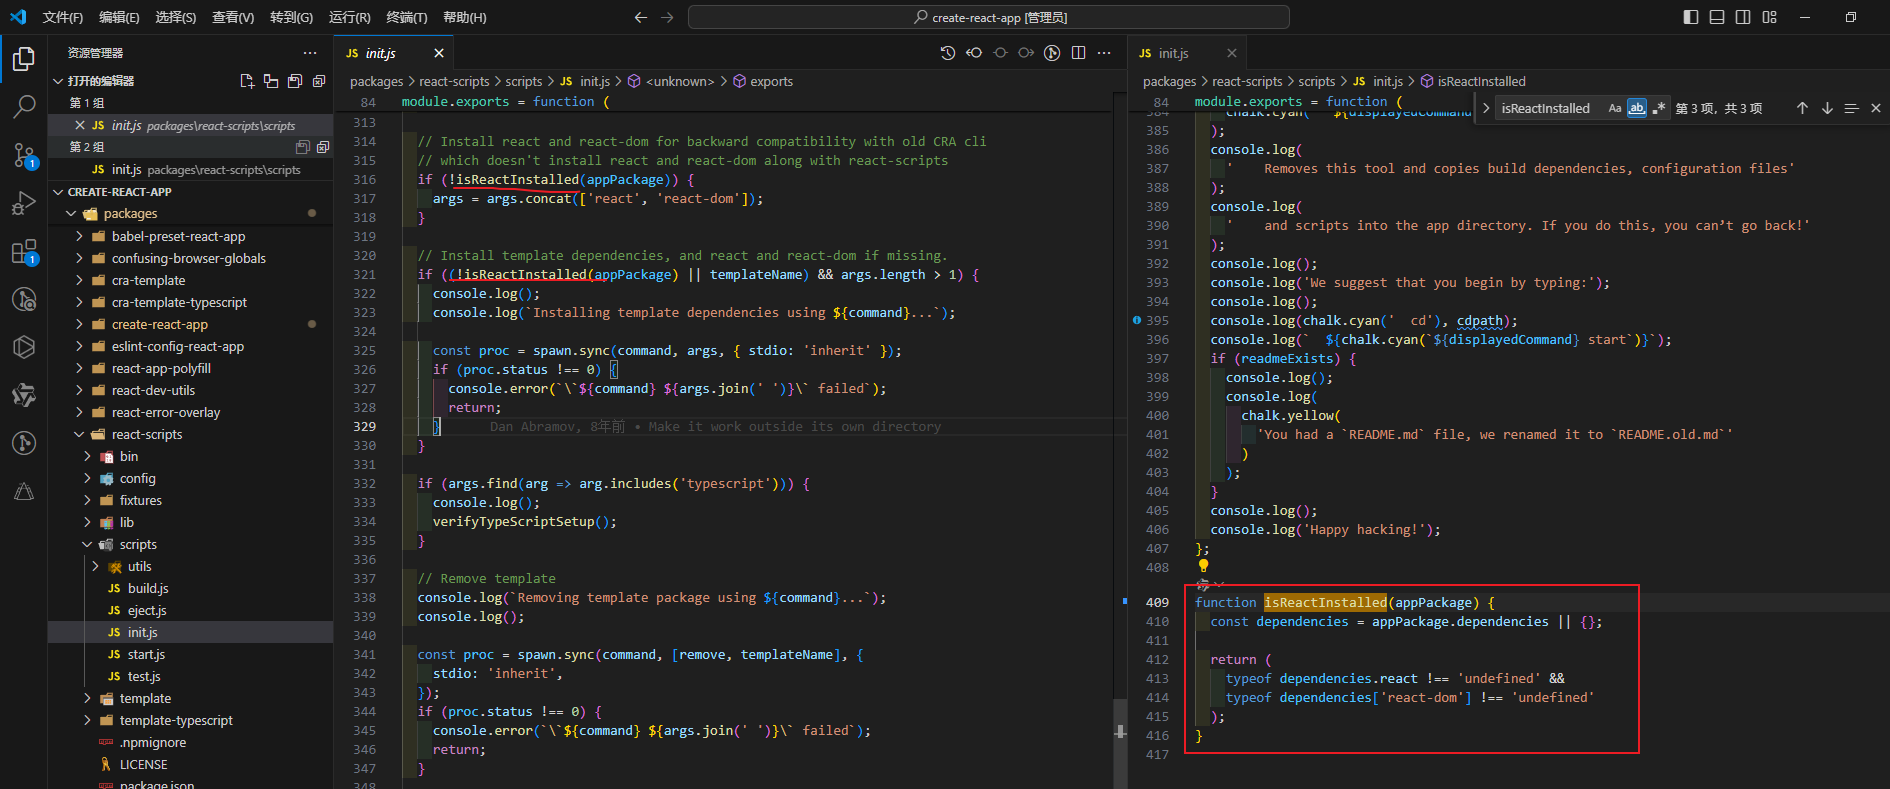Close the find widget
This screenshot has height=789, width=1890.
click(1876, 108)
